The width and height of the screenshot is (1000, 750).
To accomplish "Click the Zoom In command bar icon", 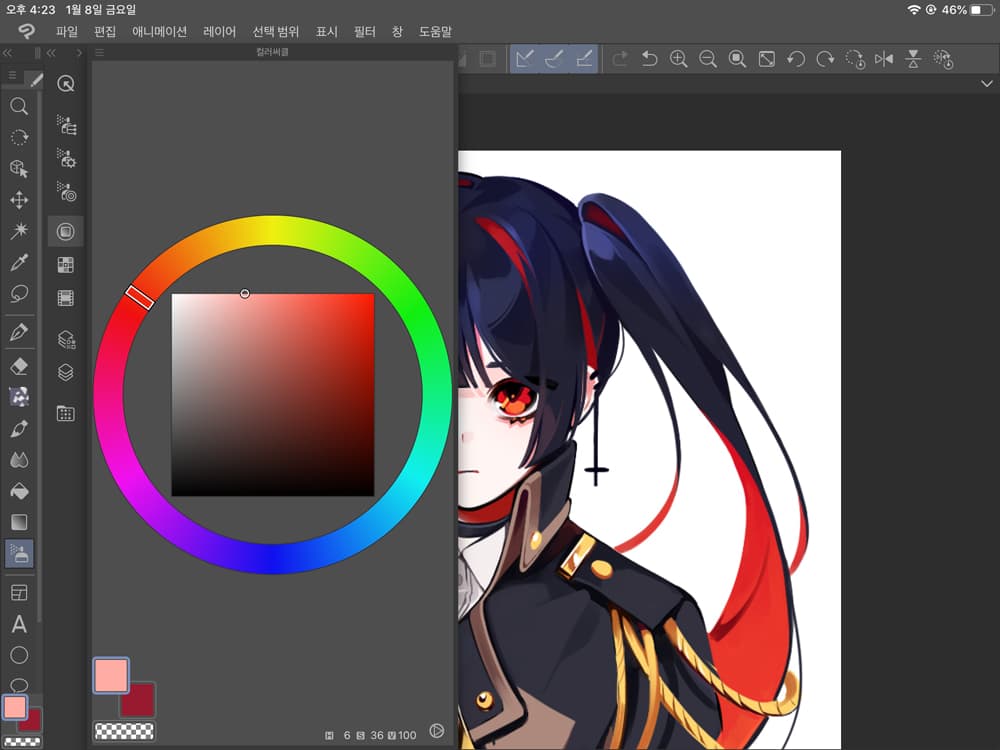I will pyautogui.click(x=678, y=59).
